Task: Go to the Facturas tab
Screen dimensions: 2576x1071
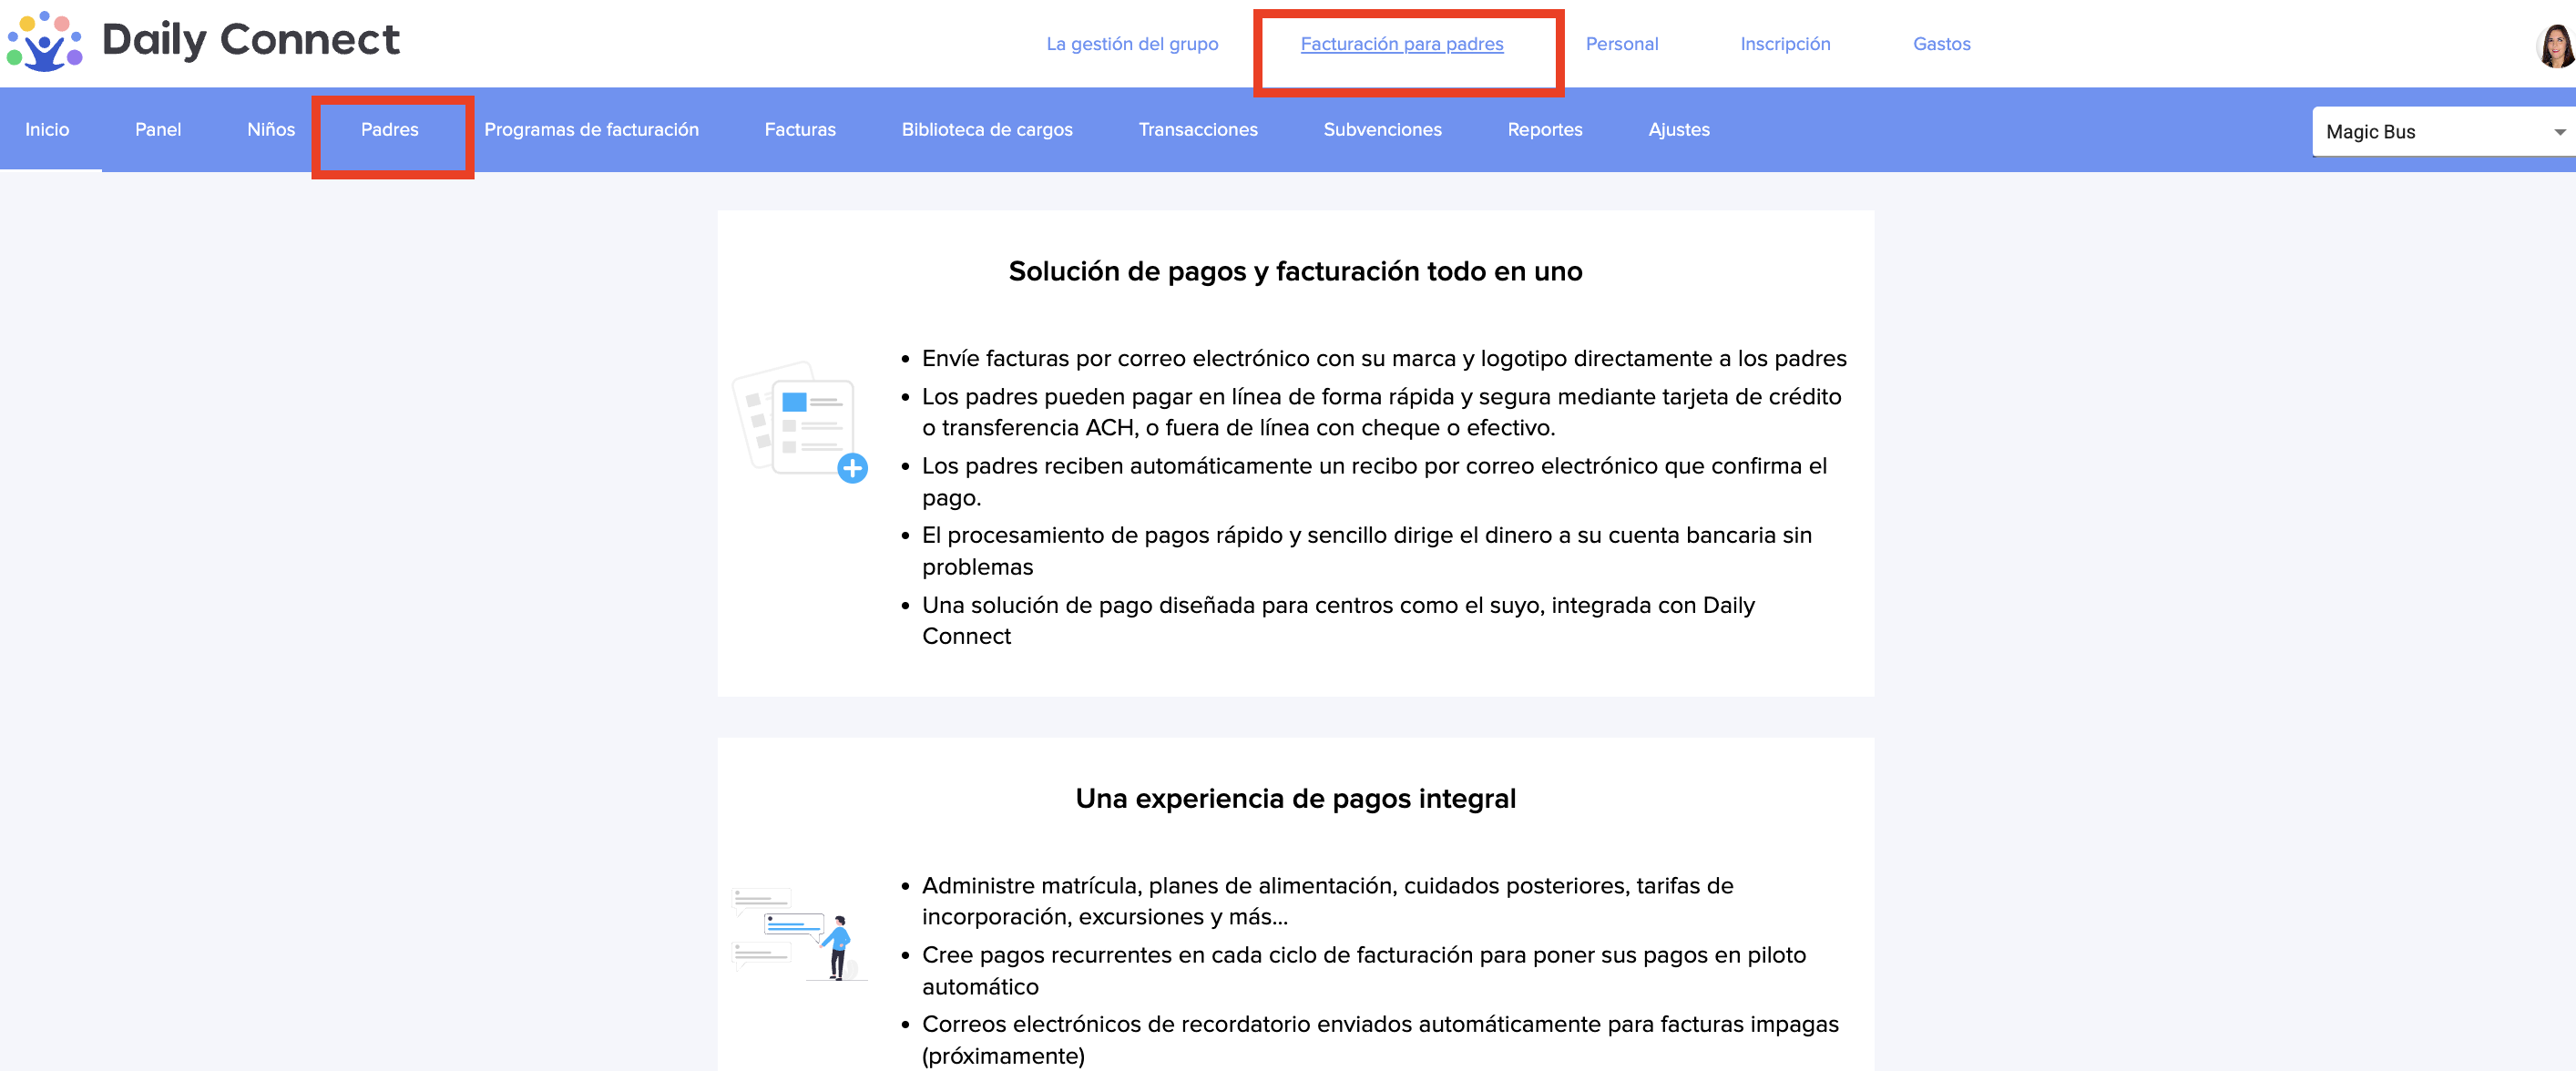Action: click(x=800, y=130)
